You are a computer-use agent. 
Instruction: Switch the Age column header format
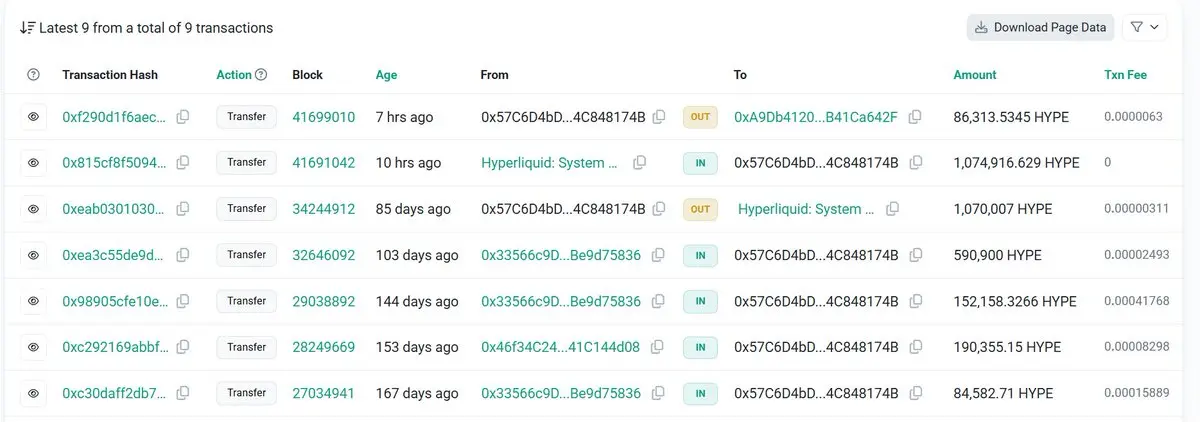pyautogui.click(x=387, y=75)
